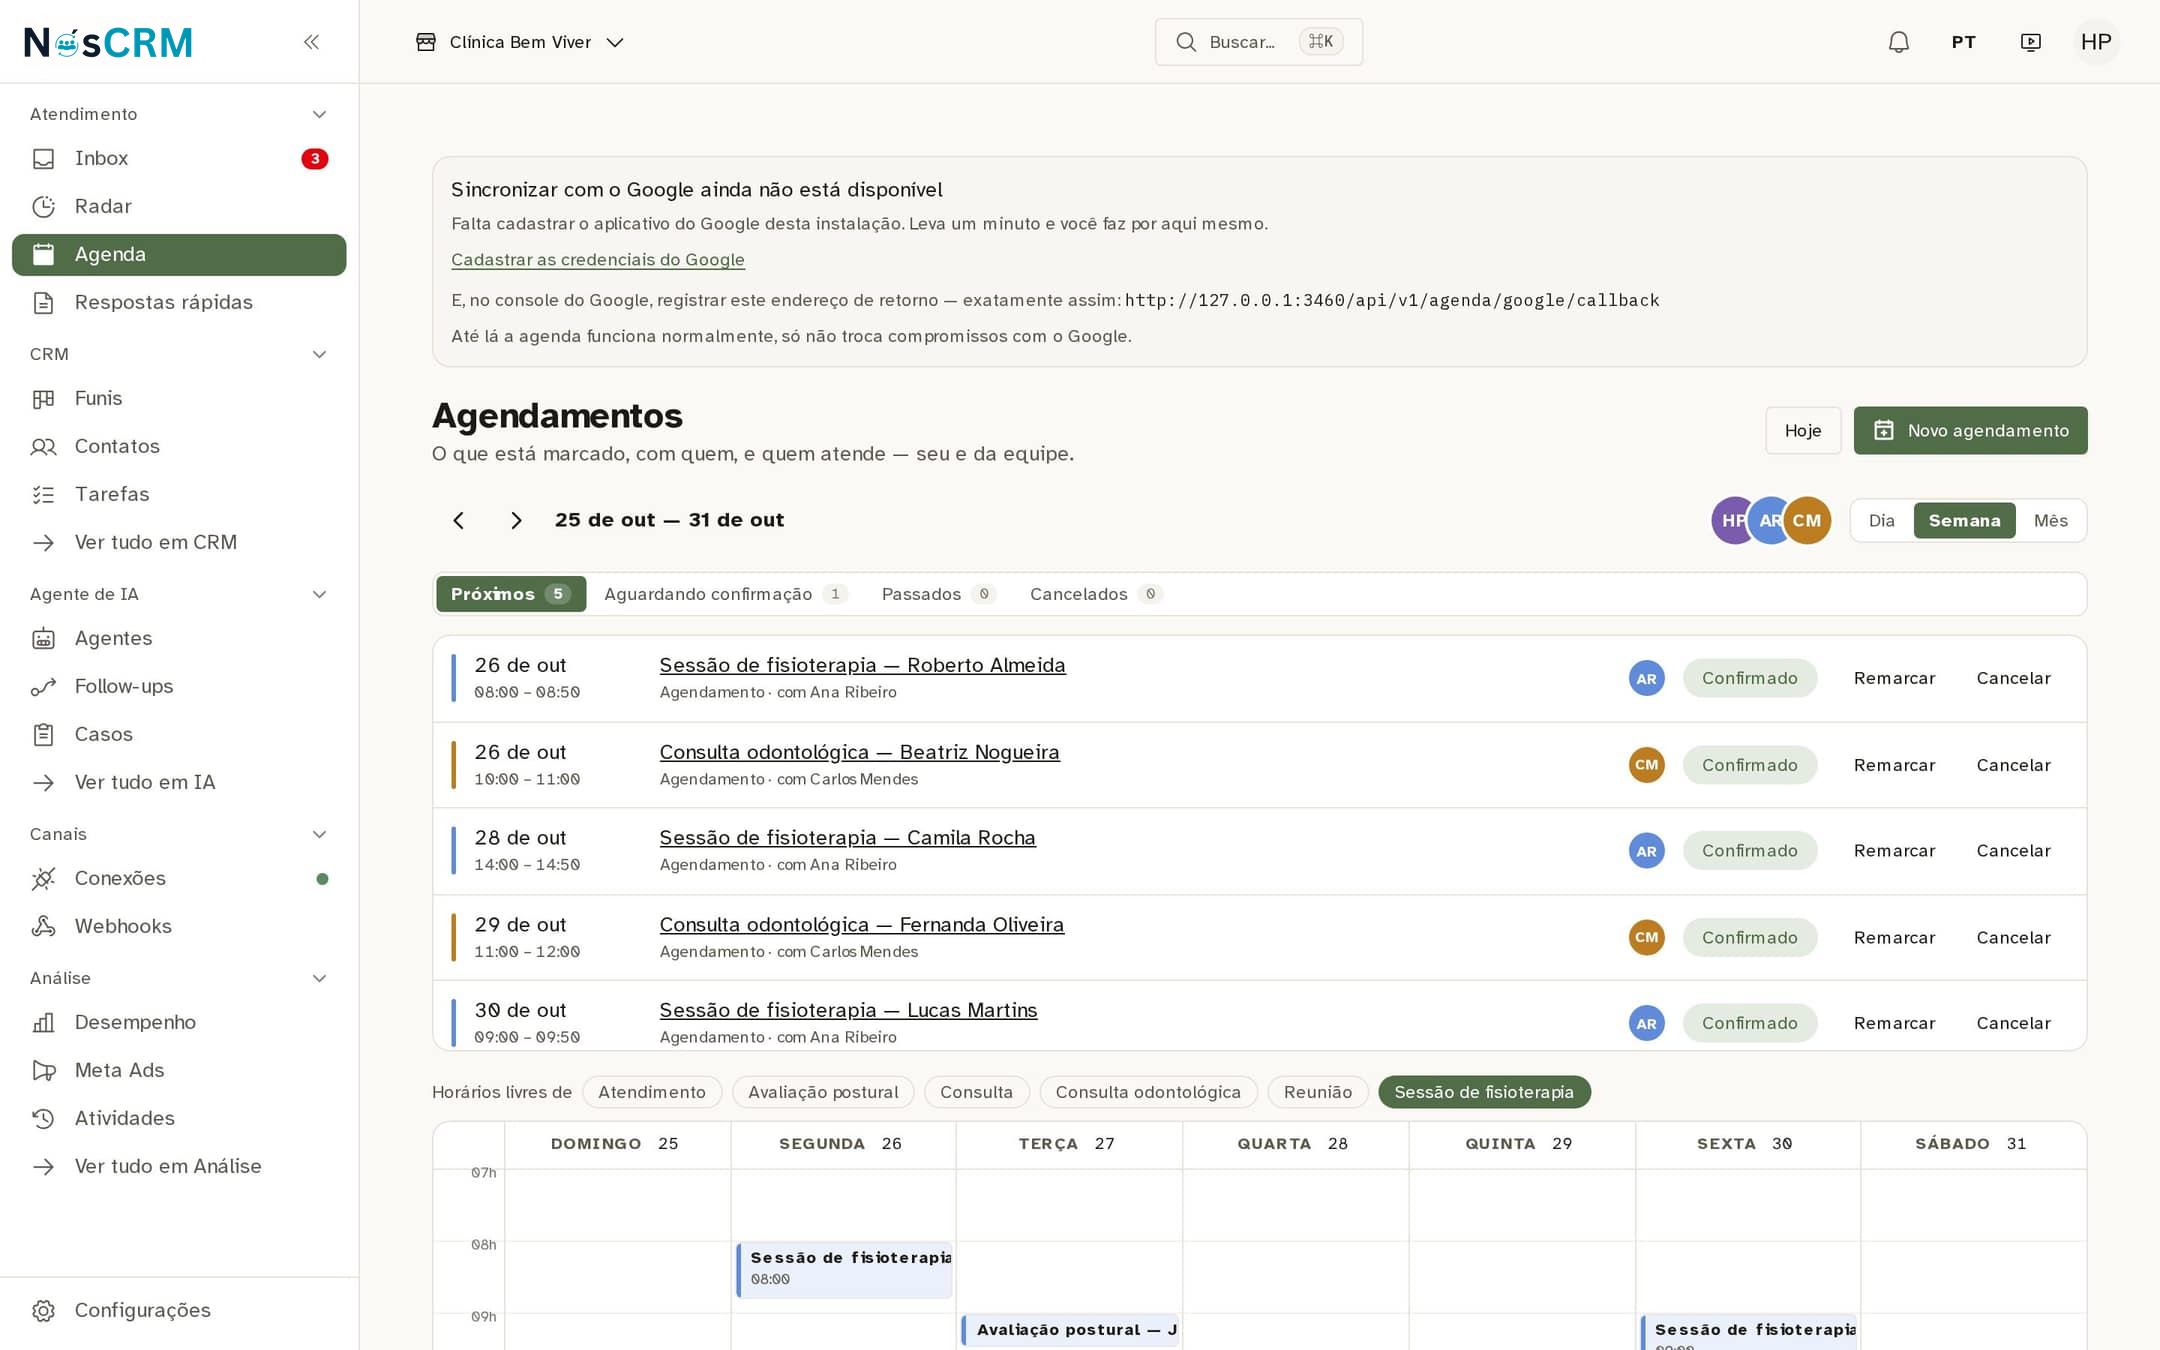Open Follow-ups

179,686
